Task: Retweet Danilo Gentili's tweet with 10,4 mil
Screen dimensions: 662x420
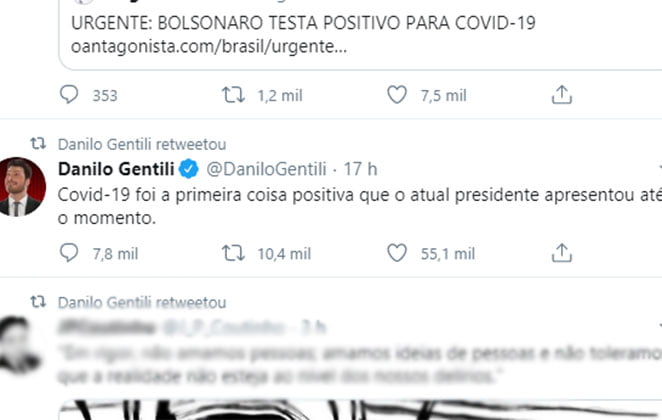Action: pos(233,253)
